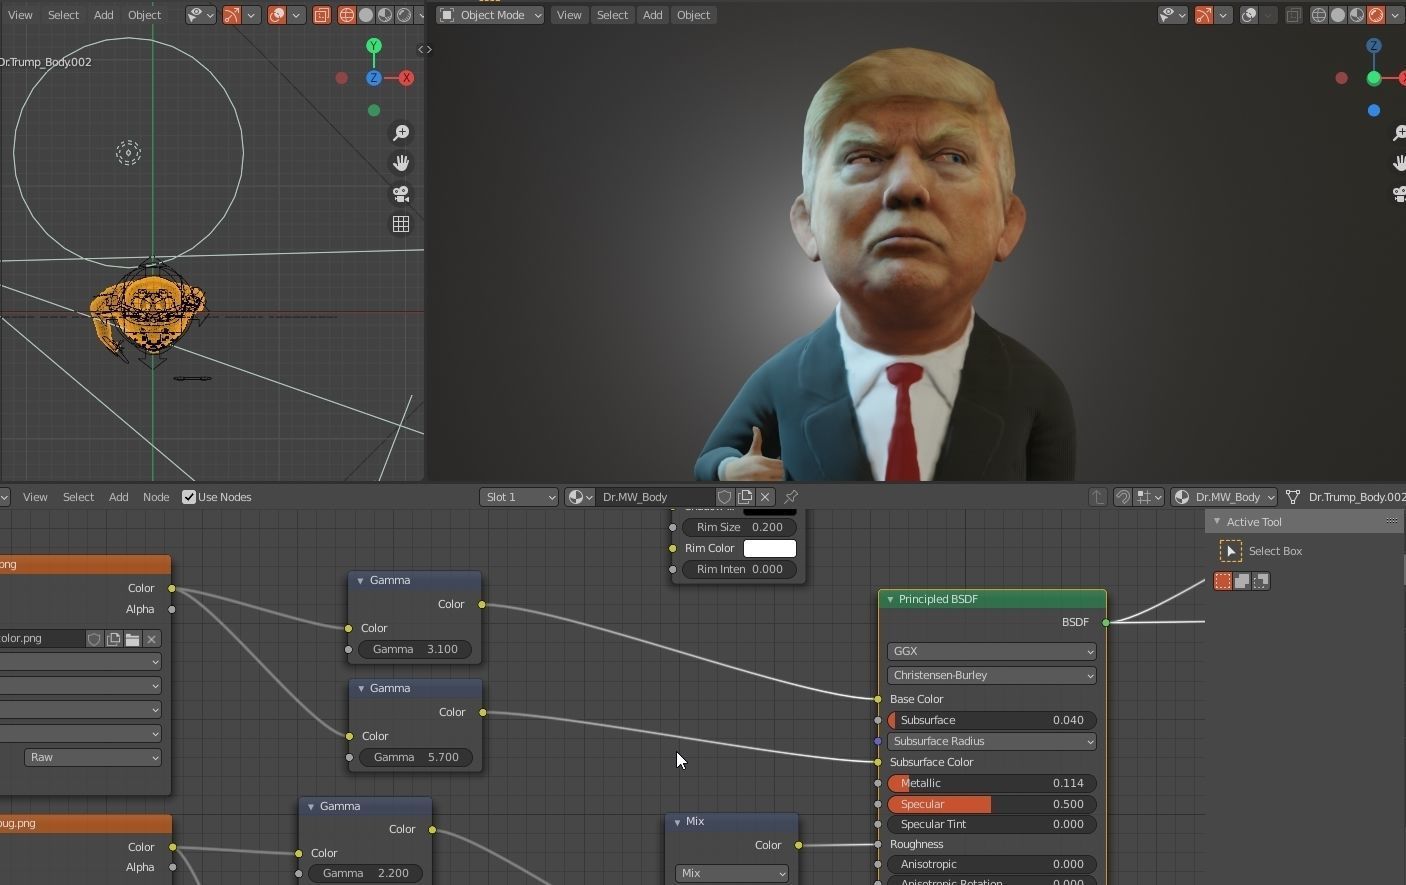
Task: Click the Metallic 0.114 slider
Action: [991, 783]
